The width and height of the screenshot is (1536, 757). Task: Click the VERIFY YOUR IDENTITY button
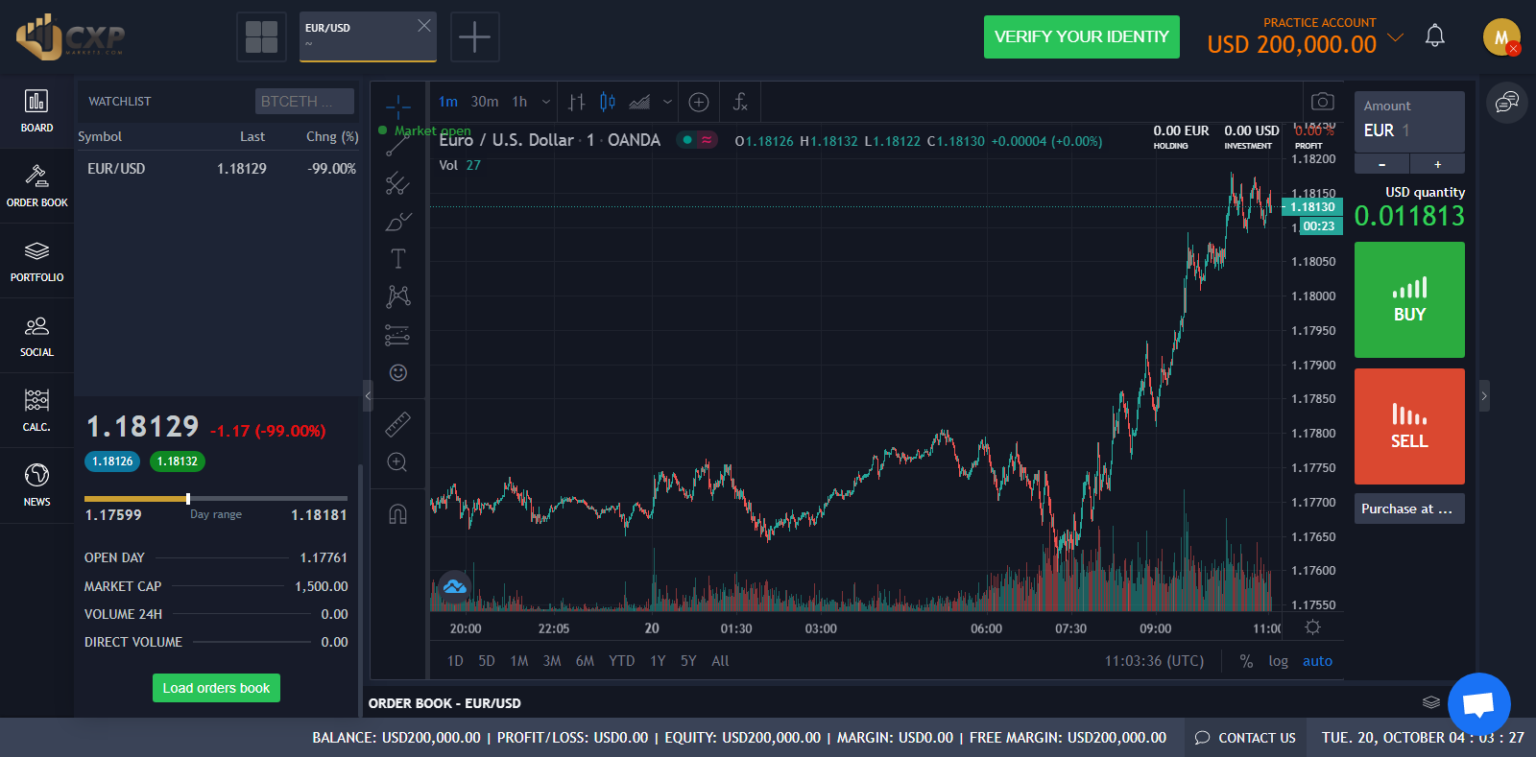pos(1082,37)
